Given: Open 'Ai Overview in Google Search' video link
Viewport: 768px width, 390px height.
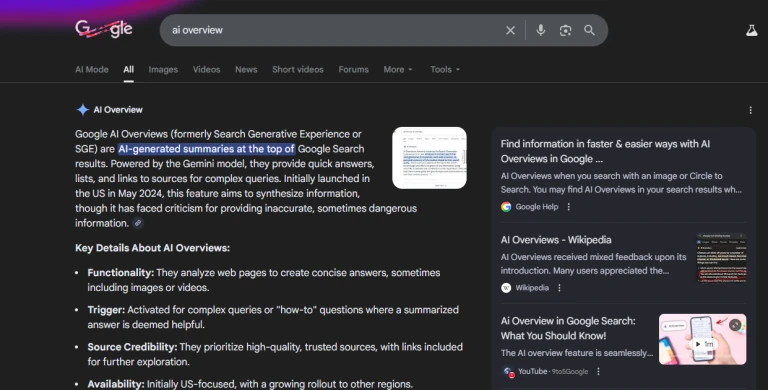Looking at the screenshot, I should click(568, 328).
